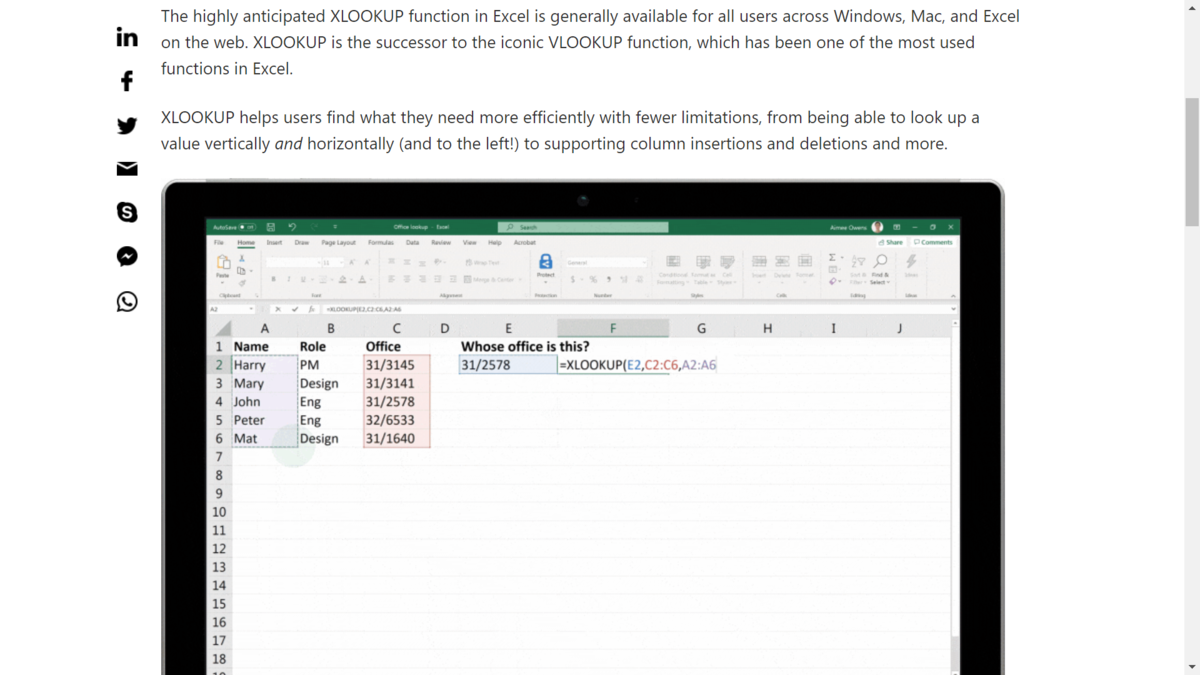Click Merge & Center button
Viewport: 1200px width, 675px height.
pyautogui.click(x=491, y=279)
